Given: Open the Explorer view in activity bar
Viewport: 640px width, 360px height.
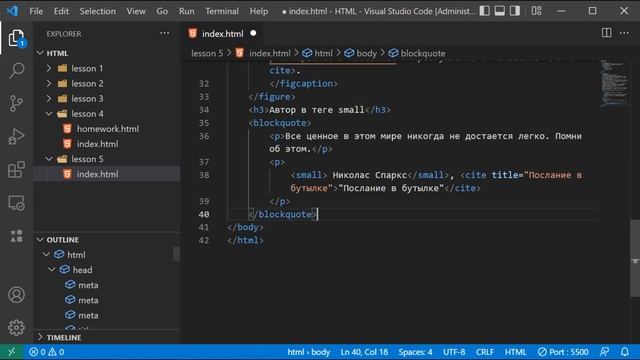Looking at the screenshot, I should click(16, 38).
